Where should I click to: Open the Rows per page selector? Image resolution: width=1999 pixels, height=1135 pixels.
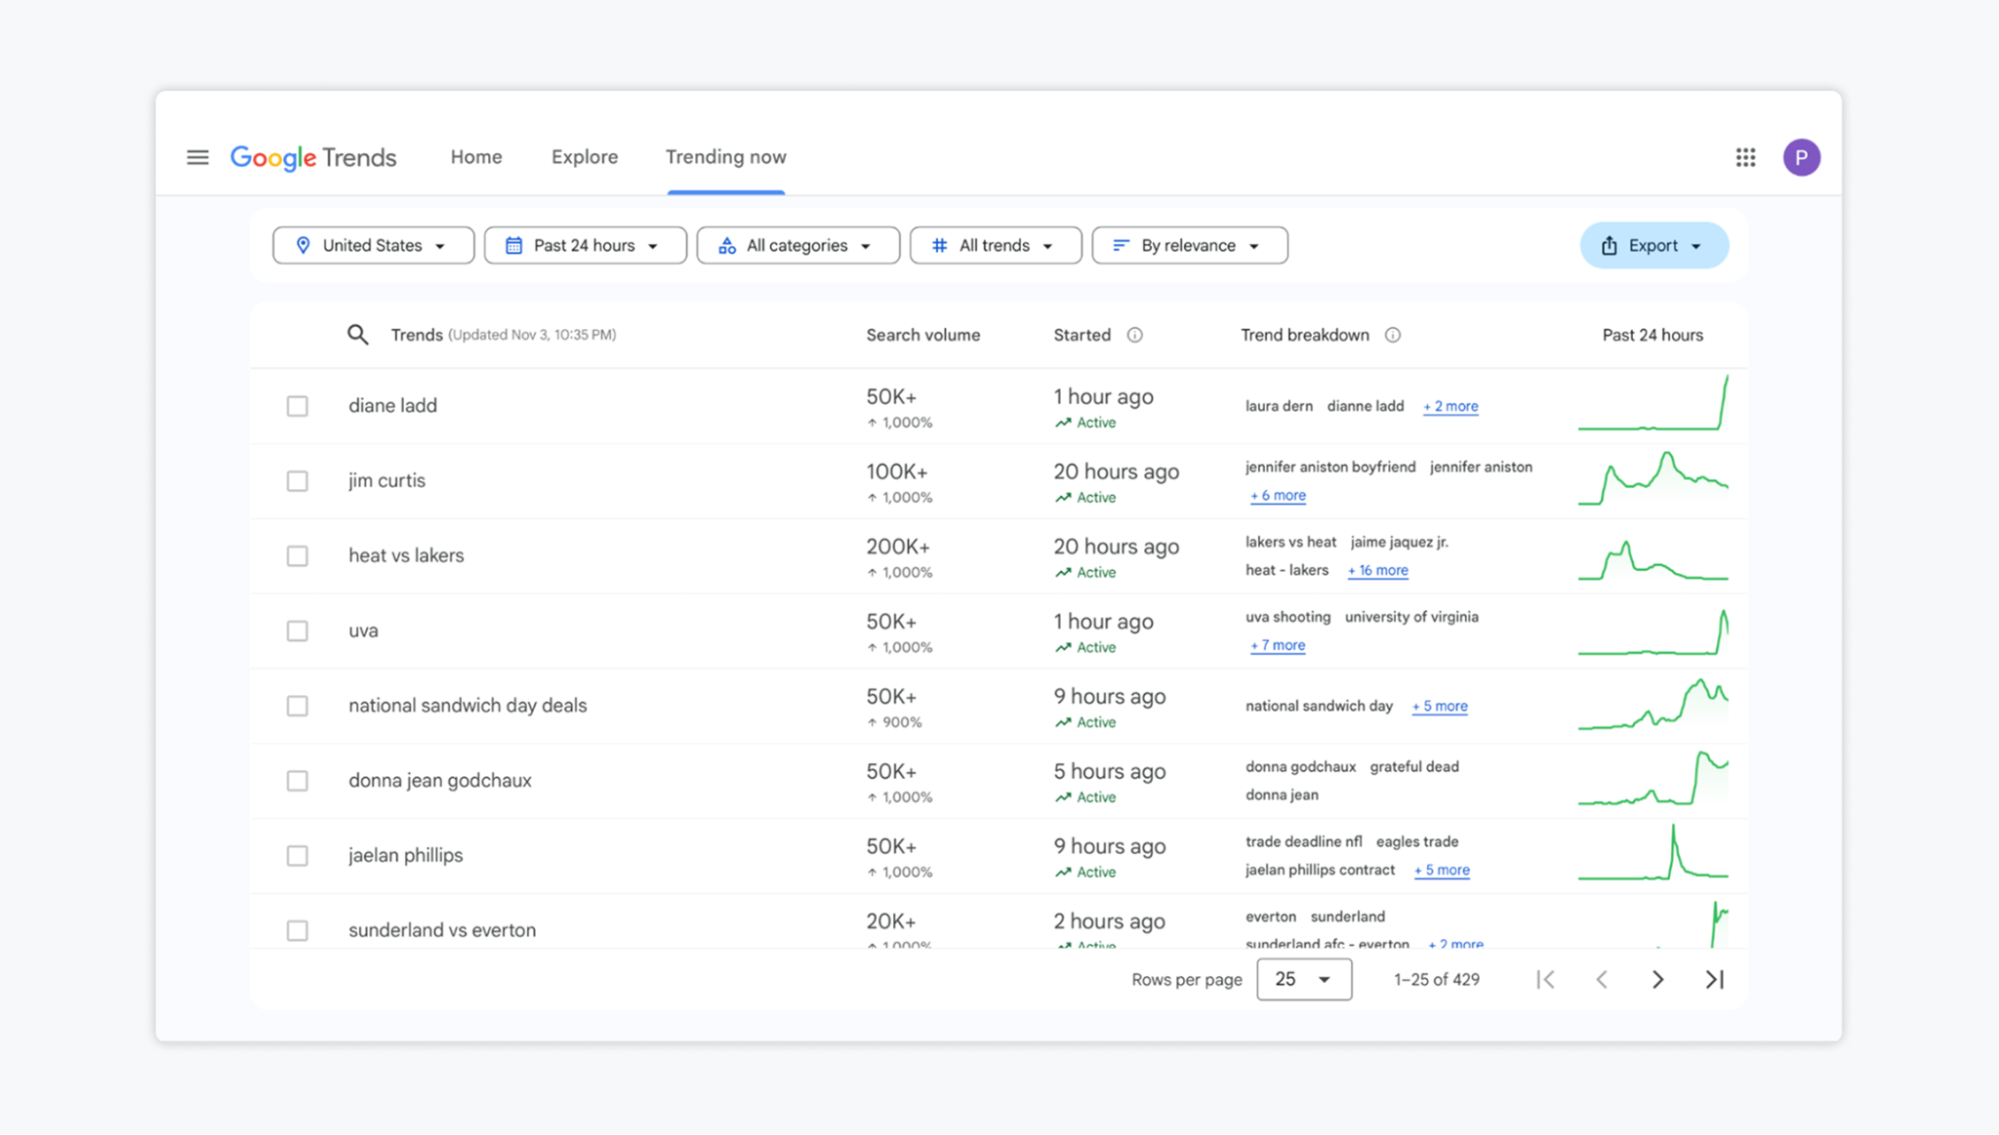1303,980
